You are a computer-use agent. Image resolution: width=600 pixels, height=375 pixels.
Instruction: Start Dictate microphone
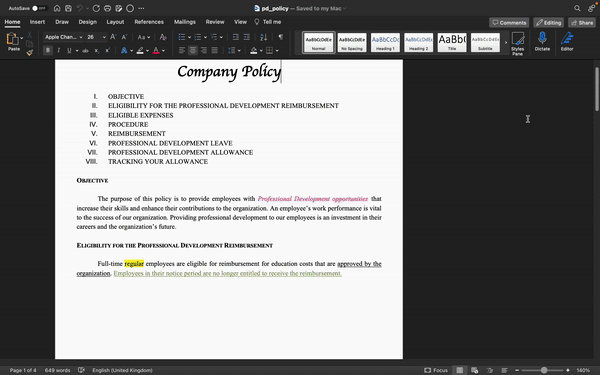click(542, 41)
